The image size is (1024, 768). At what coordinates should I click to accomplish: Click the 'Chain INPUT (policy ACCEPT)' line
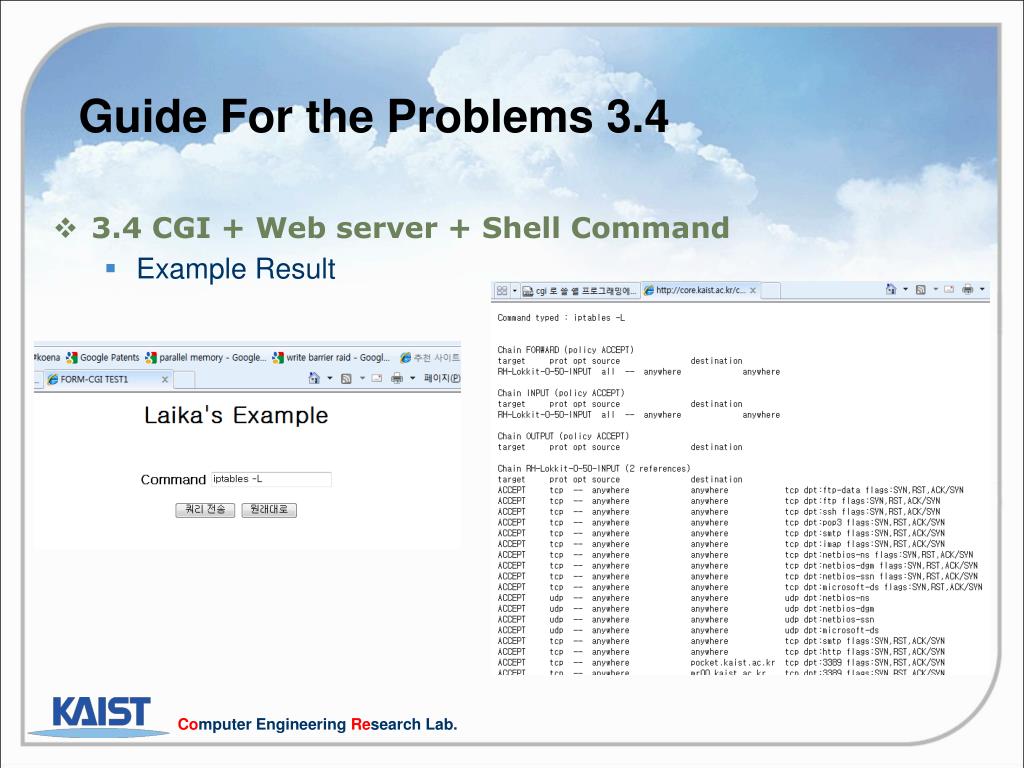561,393
